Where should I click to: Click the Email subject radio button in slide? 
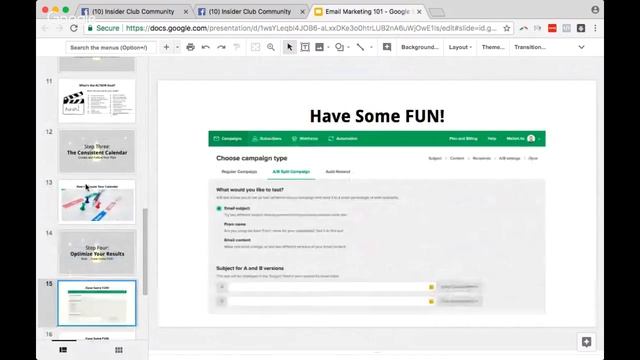coord(219,209)
